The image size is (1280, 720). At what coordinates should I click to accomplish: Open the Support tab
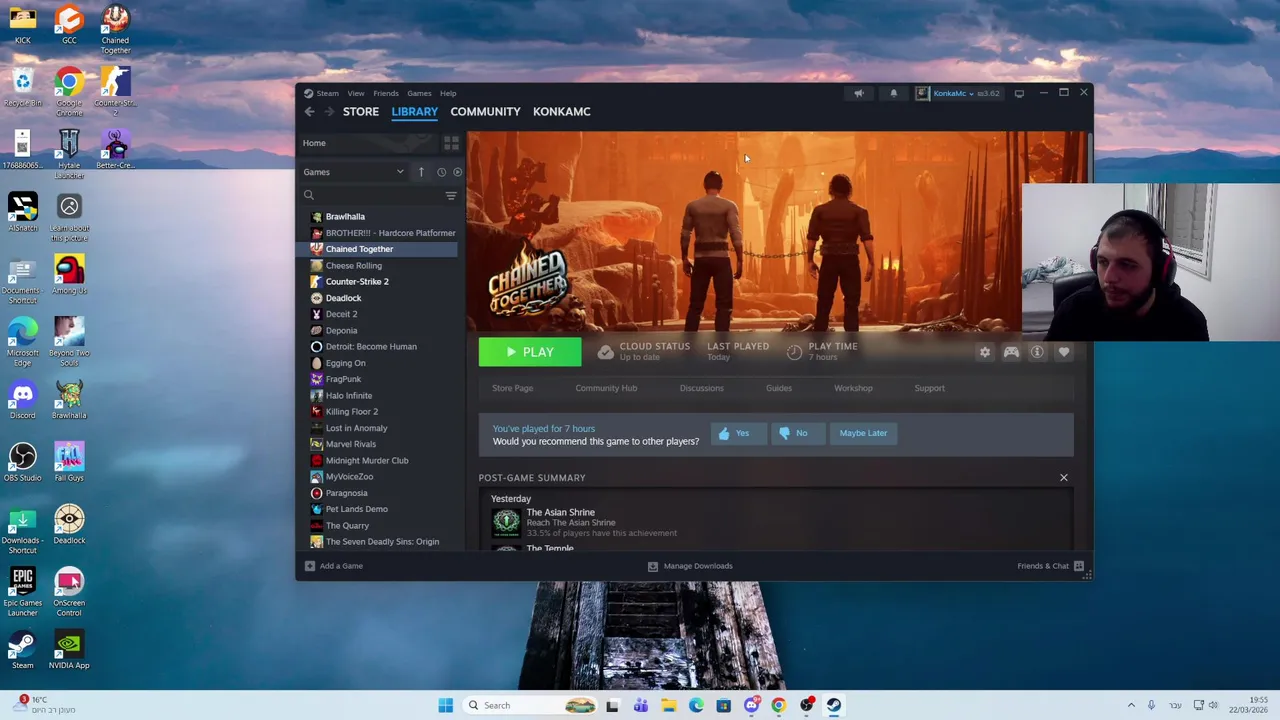[929, 388]
